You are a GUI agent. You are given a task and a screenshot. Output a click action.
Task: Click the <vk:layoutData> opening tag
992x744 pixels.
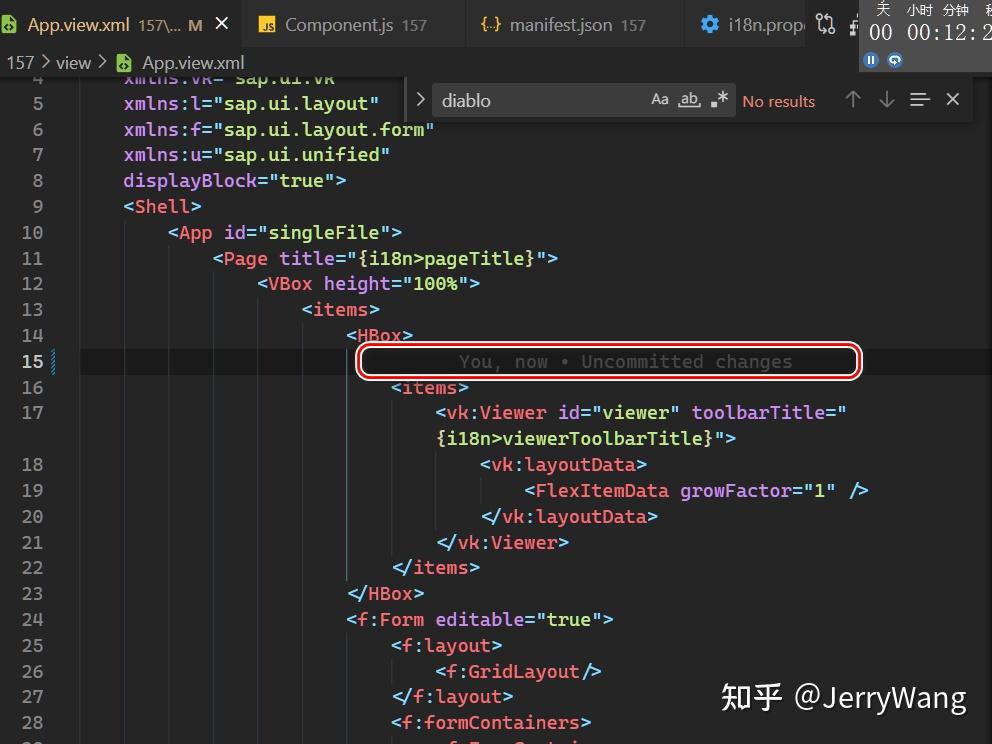(x=563, y=464)
